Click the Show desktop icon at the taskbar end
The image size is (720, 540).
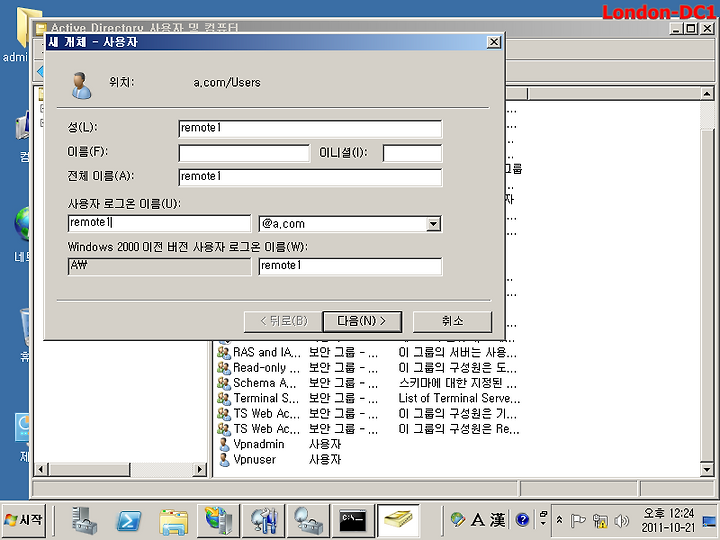pos(710,521)
